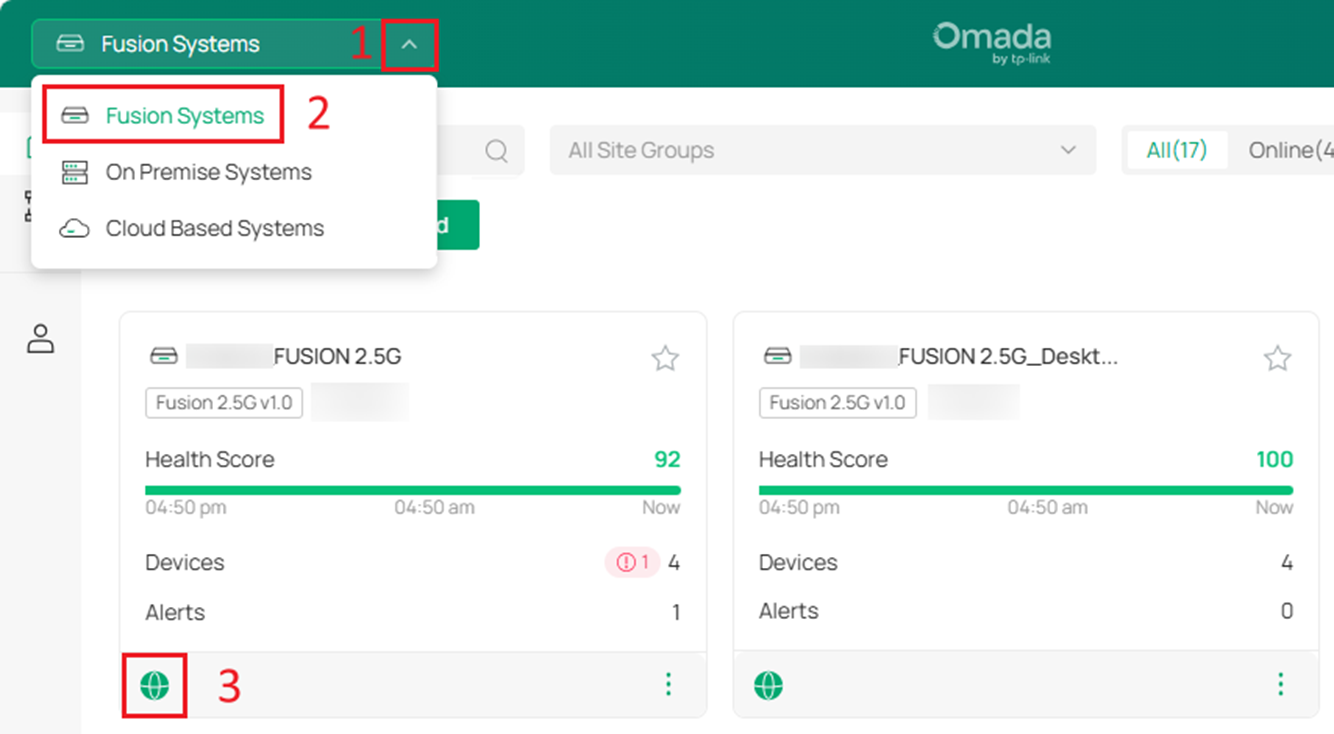Screen dimensions: 1334x734
Task: Click the health score value "100"
Action: (x=1274, y=459)
